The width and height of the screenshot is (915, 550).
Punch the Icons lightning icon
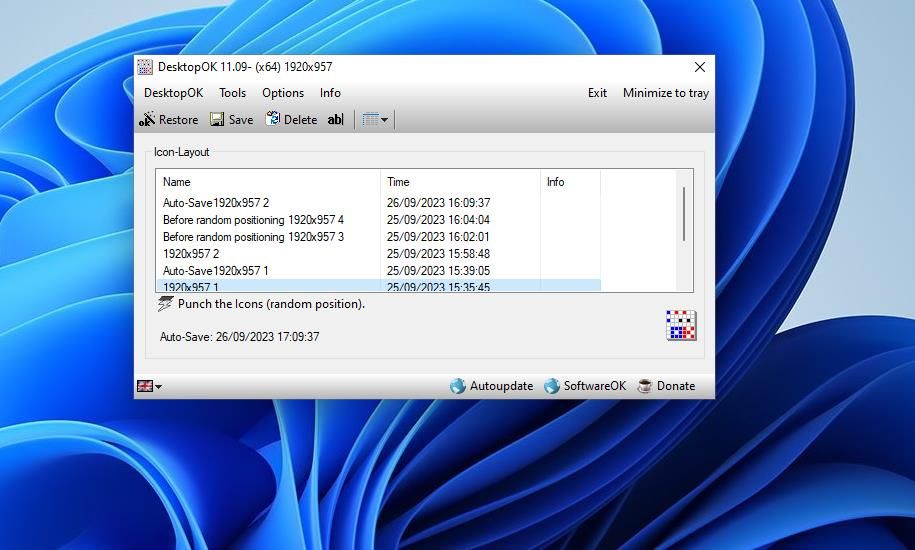166,304
